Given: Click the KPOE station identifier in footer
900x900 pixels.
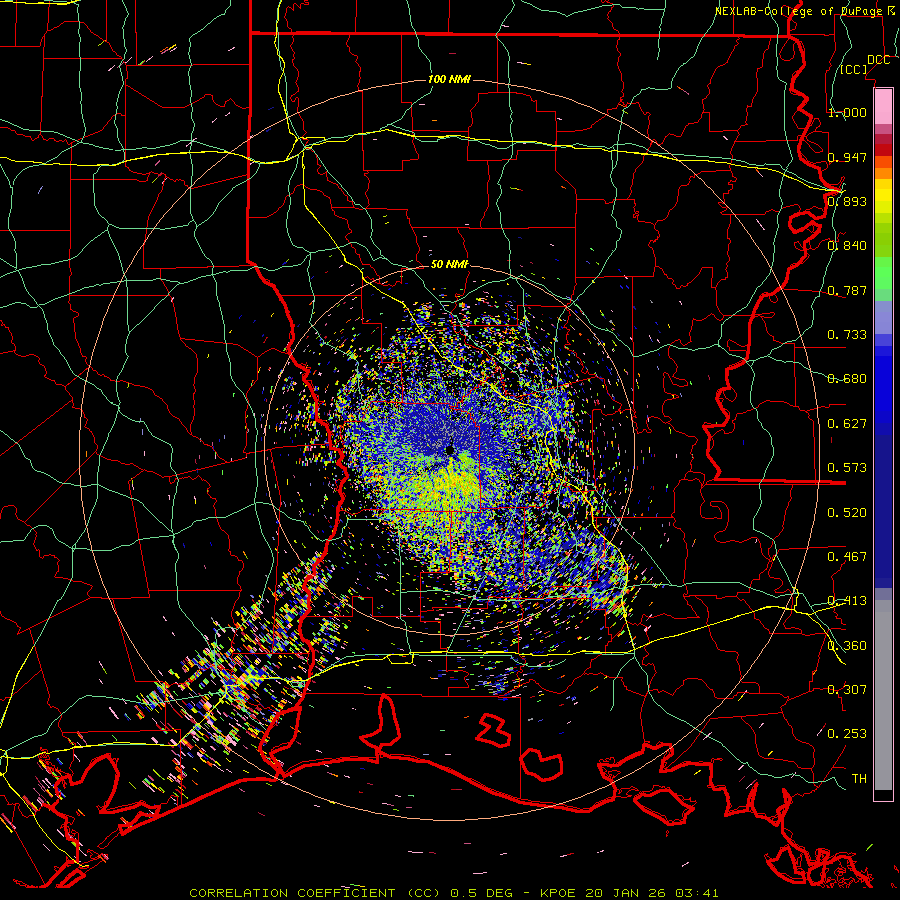Looking at the screenshot, I should coord(558,893).
